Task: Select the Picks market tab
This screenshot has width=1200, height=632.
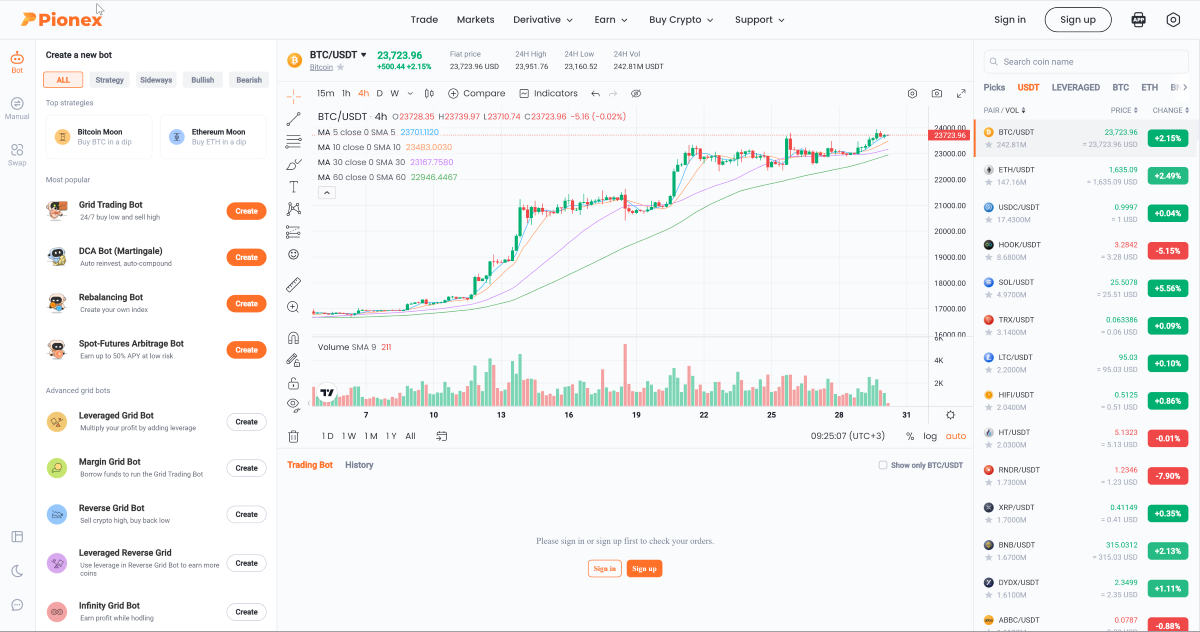Action: (x=994, y=87)
